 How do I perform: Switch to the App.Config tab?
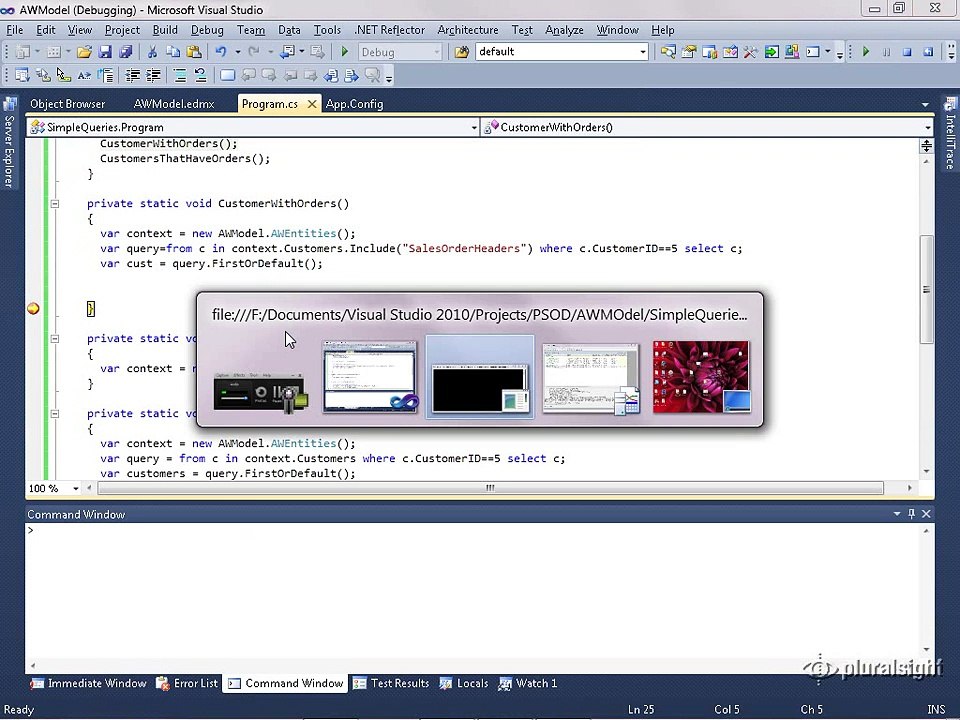pos(354,104)
